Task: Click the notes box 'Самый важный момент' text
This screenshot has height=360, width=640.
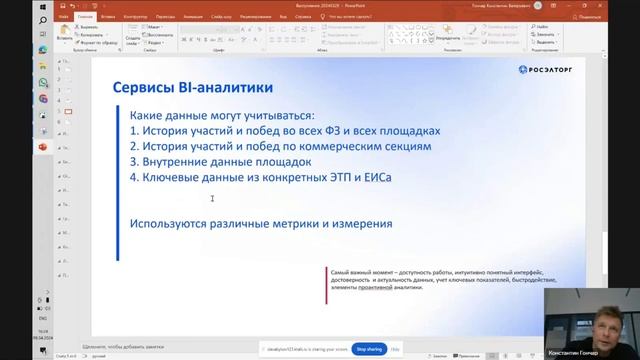Action: tap(443, 280)
